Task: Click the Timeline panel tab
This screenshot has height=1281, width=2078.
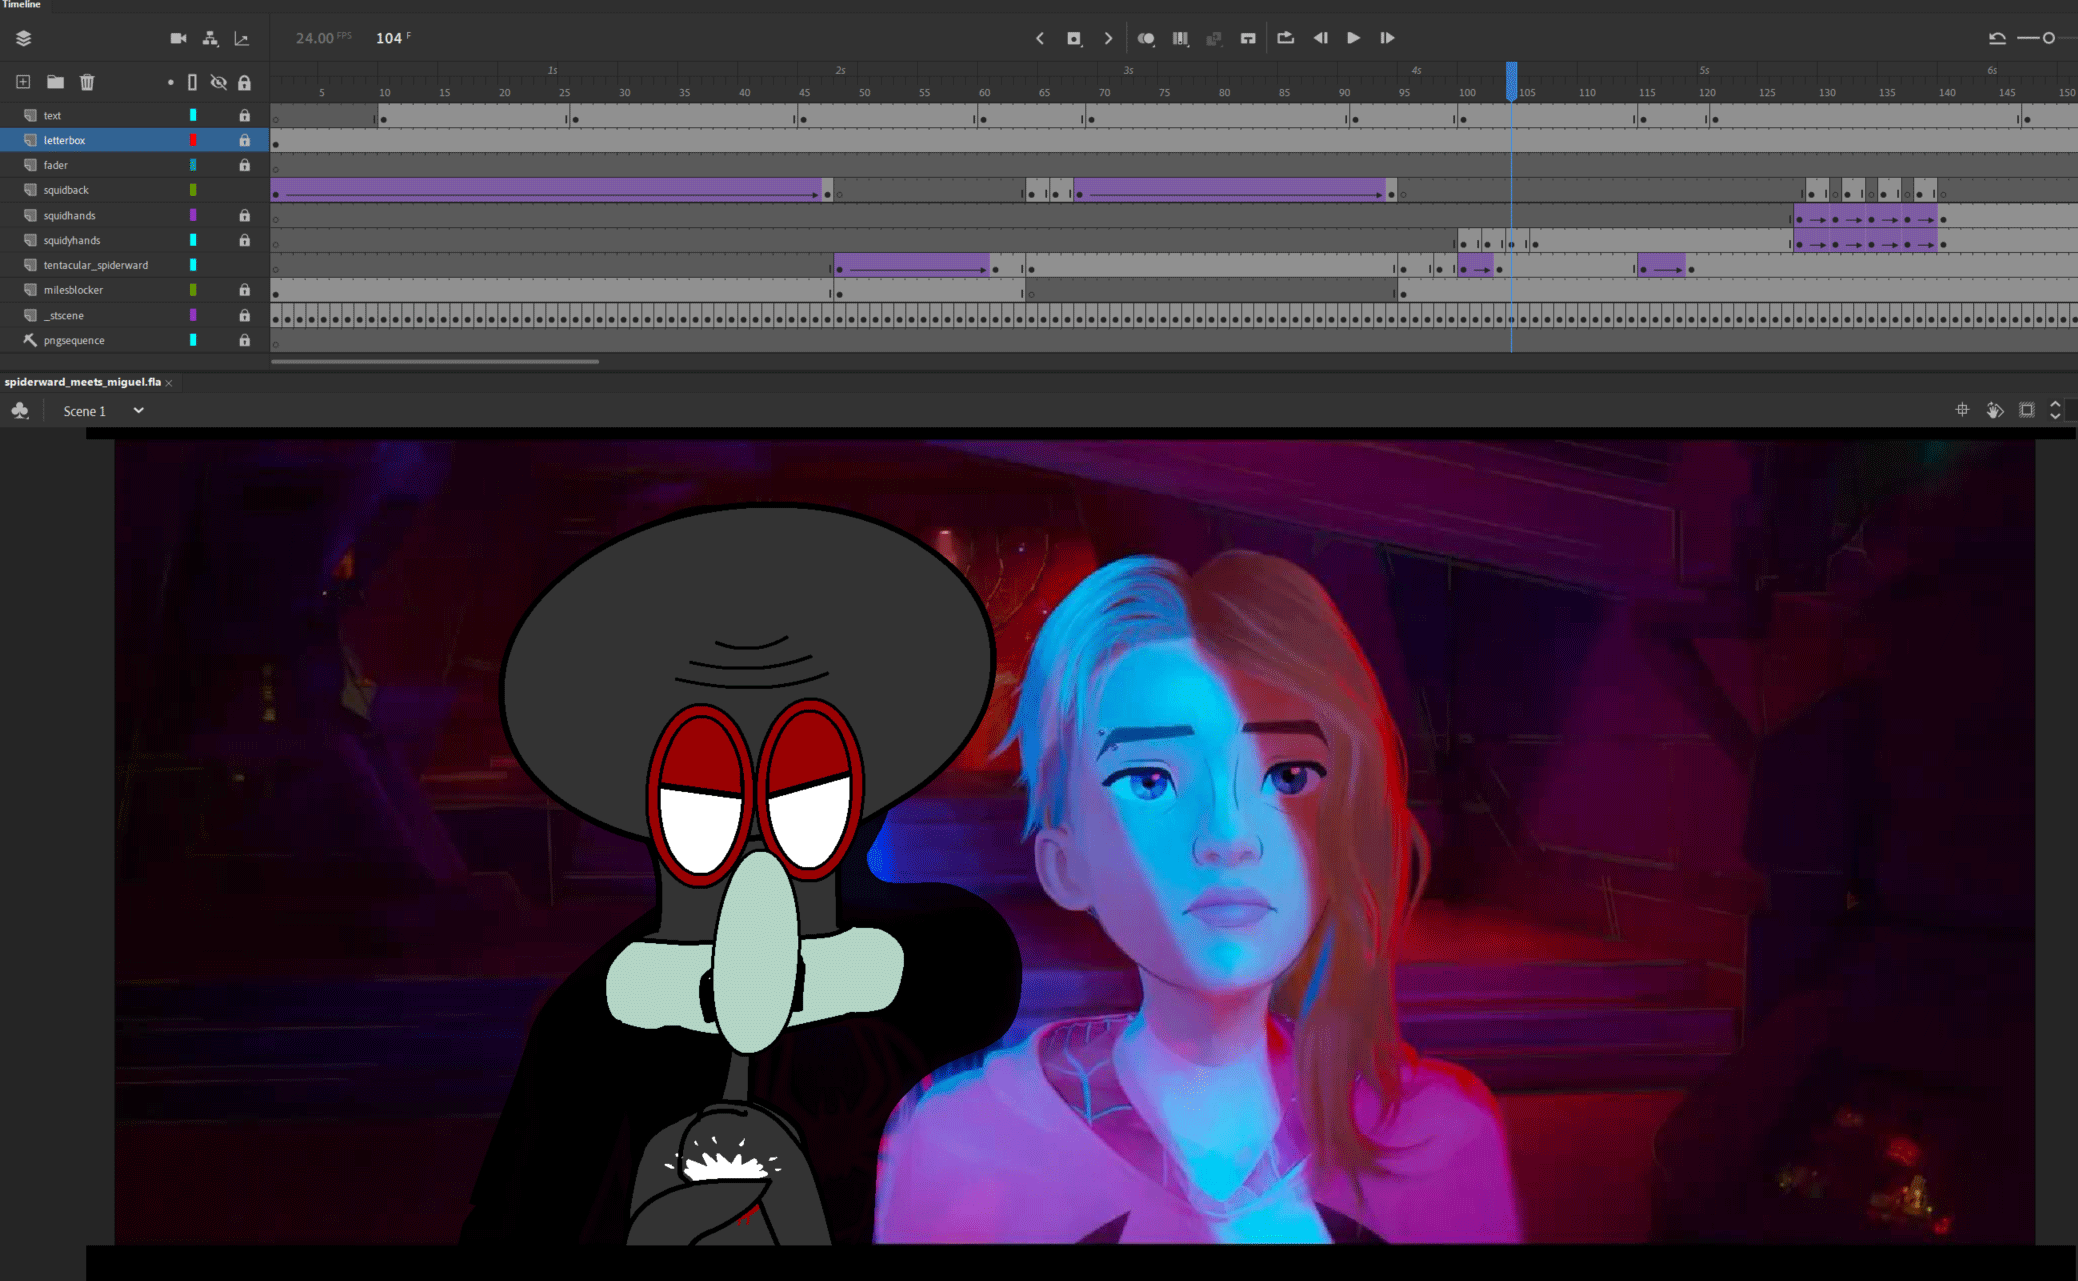Action: (21, 5)
